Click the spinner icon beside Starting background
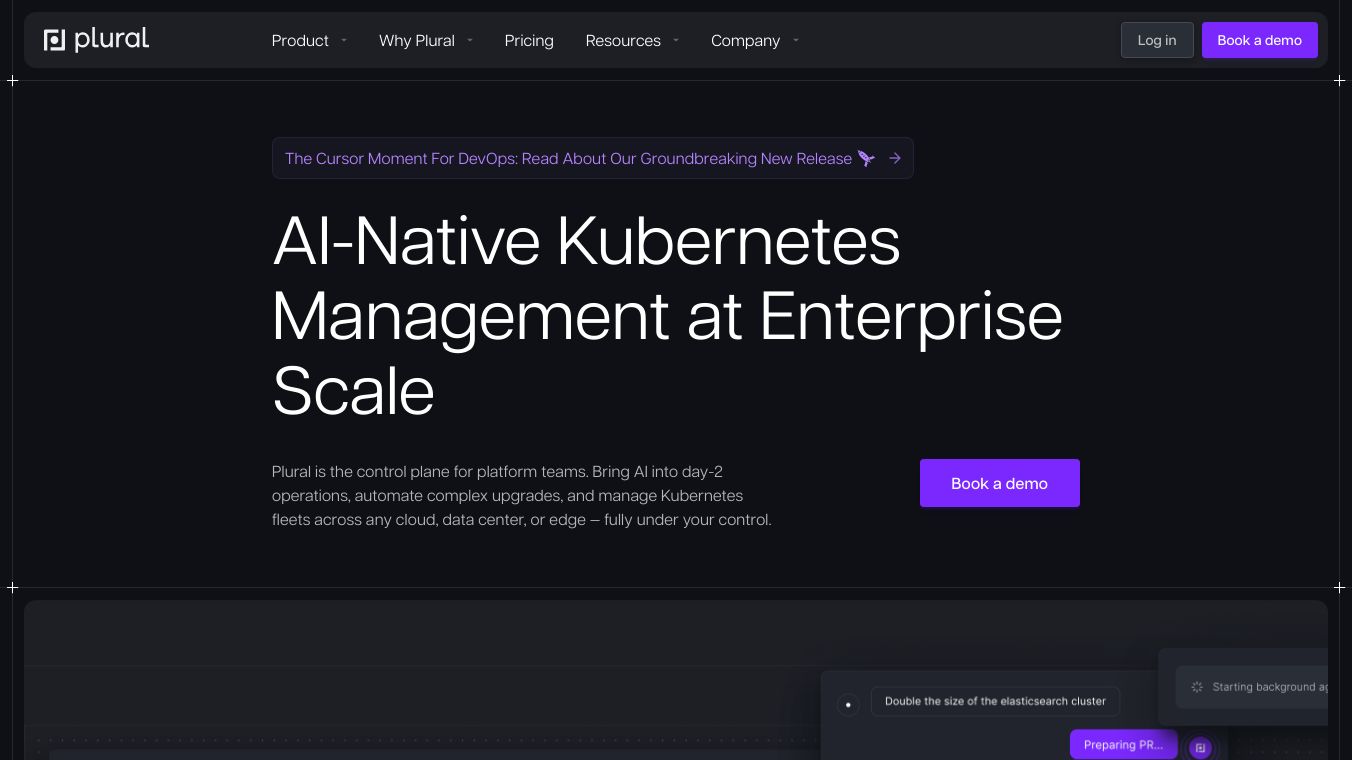 (1197, 687)
